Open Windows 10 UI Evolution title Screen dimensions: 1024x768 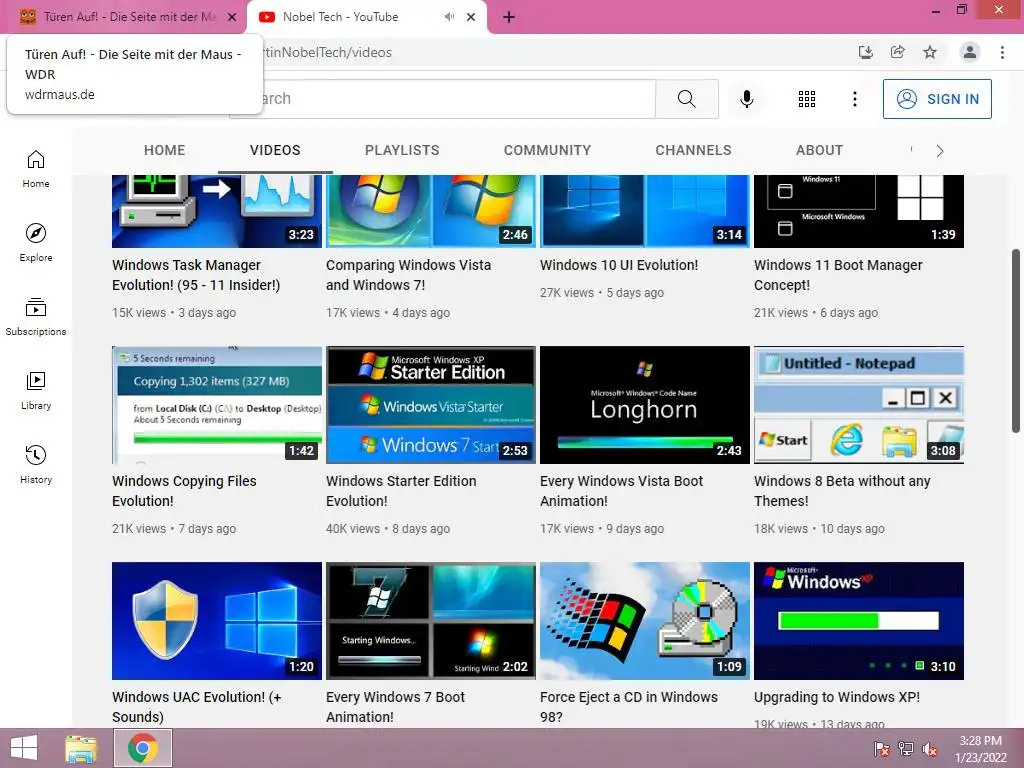[619, 265]
